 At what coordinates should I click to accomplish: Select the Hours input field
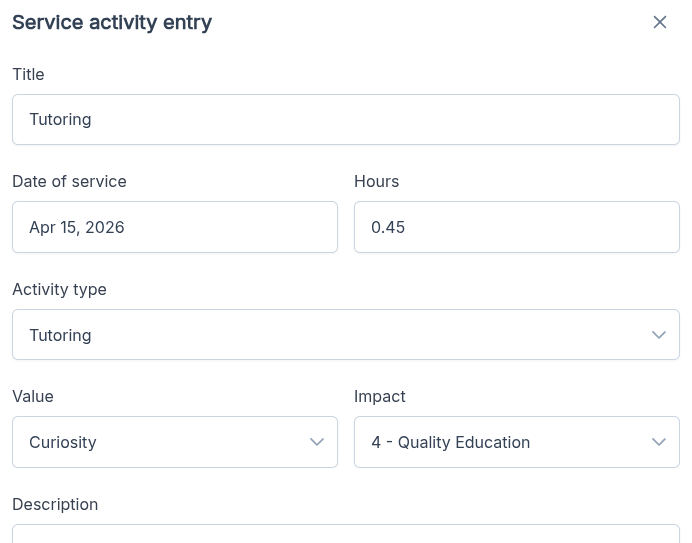pos(516,227)
